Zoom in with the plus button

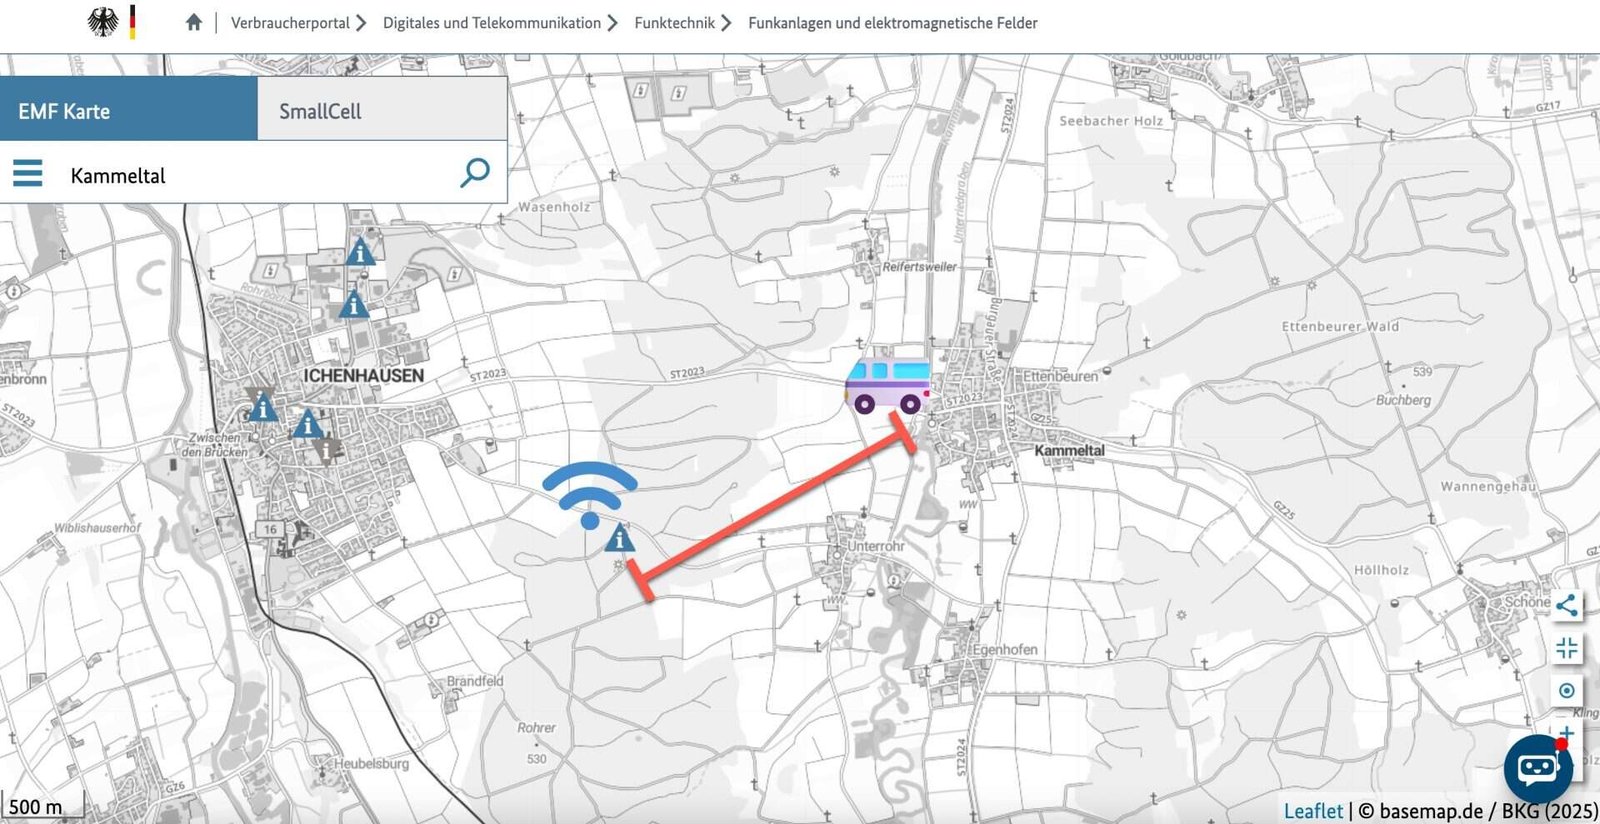[x=1566, y=733]
